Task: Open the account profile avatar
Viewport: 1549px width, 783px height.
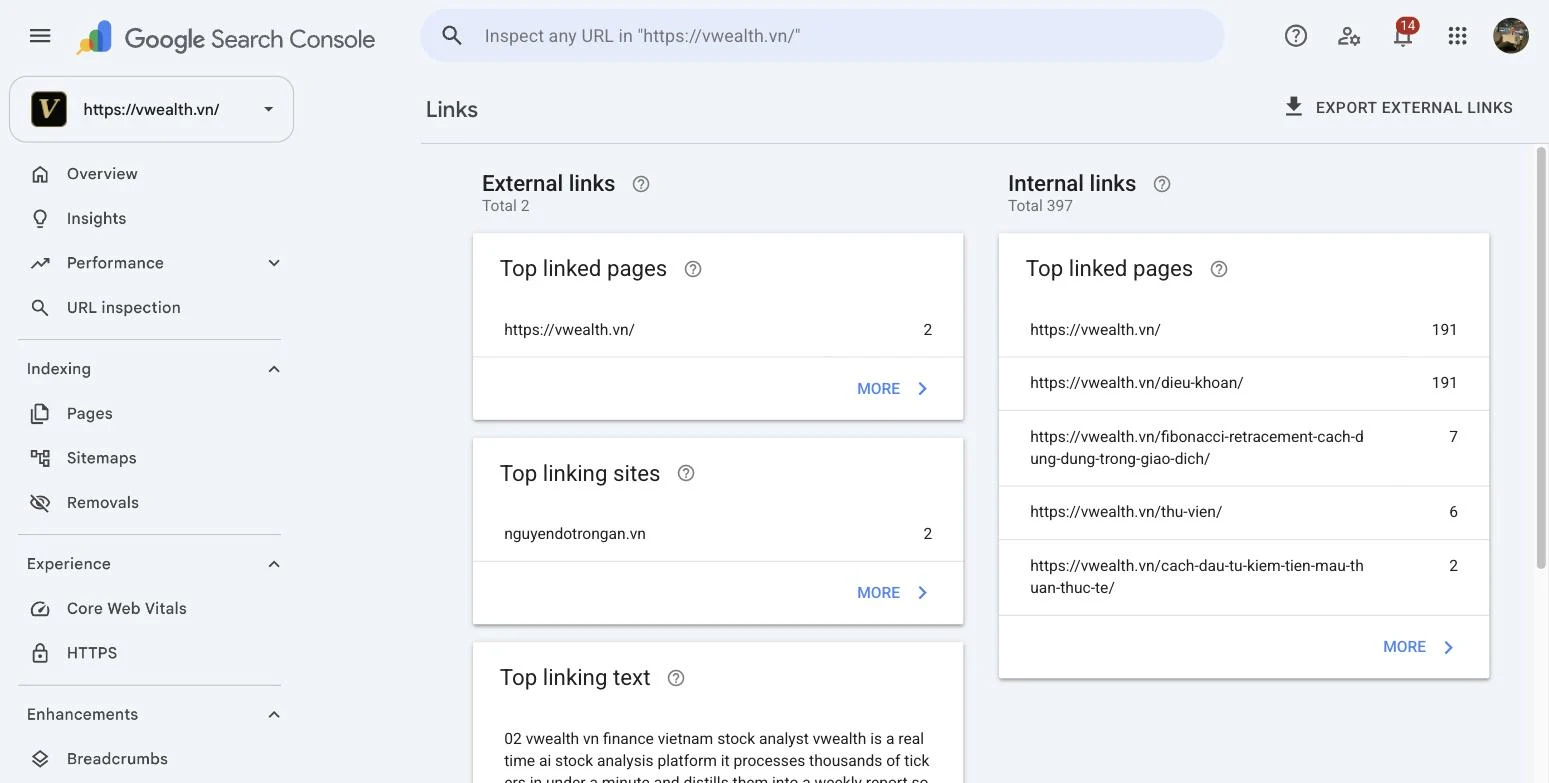Action: (1511, 36)
